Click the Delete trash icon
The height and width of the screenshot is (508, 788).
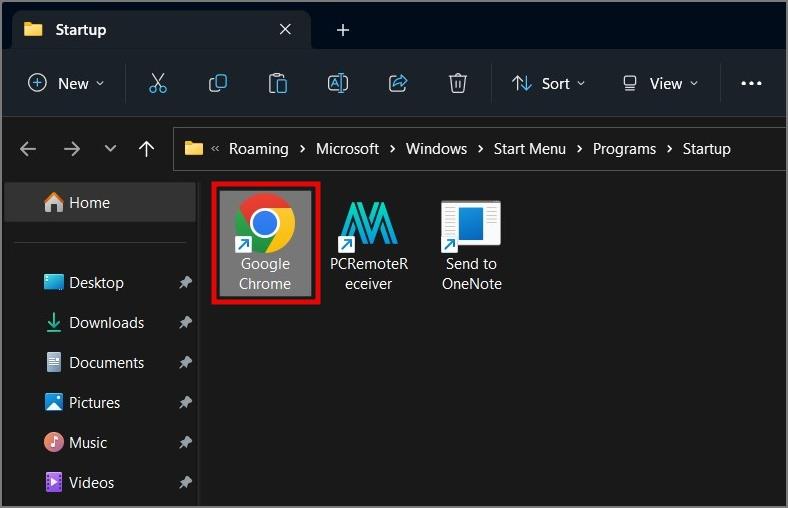coord(457,83)
